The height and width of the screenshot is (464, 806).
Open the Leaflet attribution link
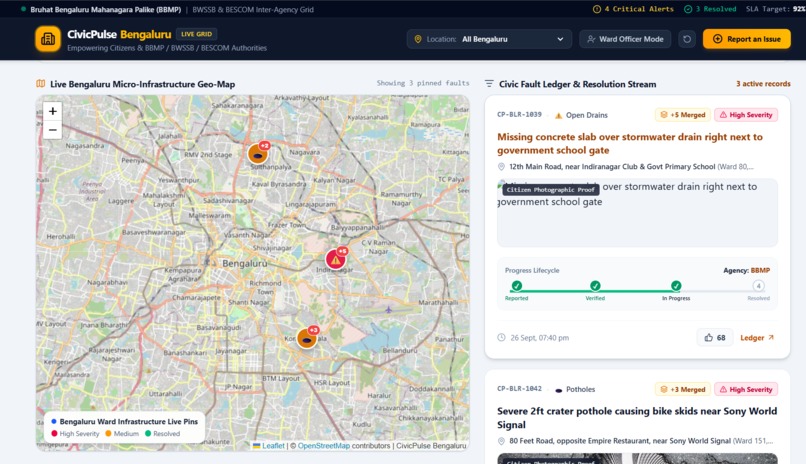pos(273,446)
